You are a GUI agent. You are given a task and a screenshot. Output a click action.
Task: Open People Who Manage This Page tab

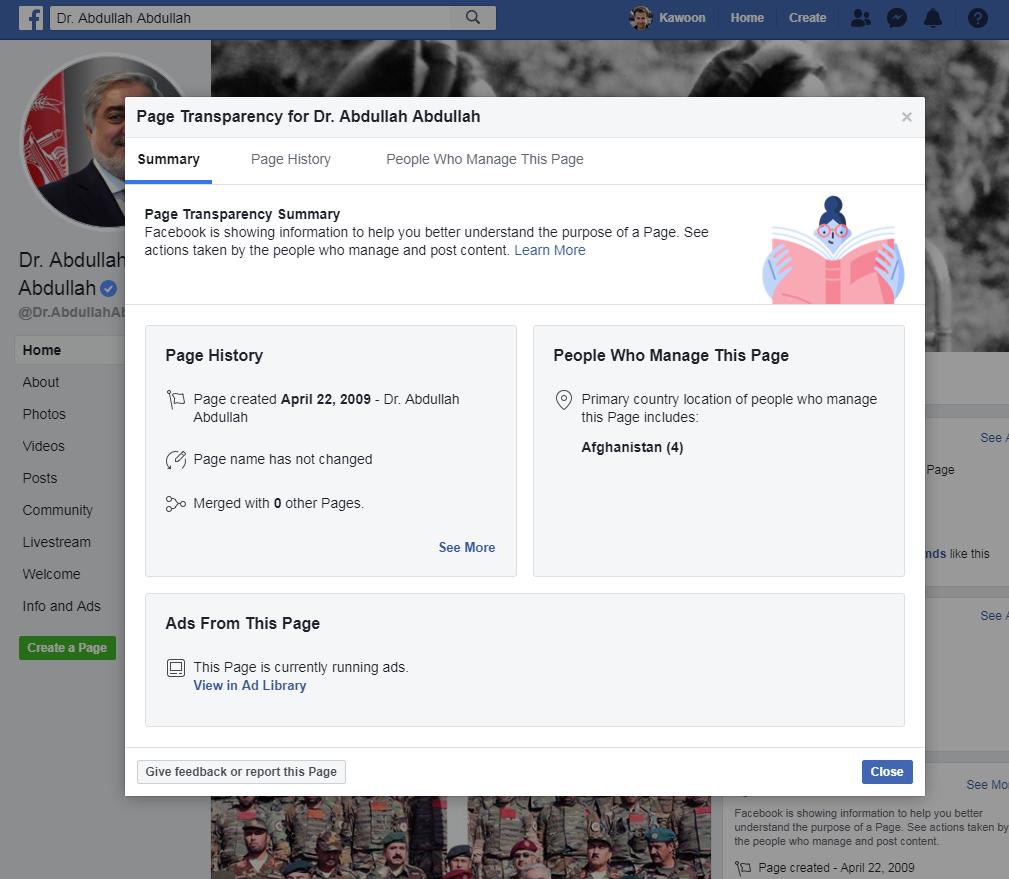(x=485, y=160)
